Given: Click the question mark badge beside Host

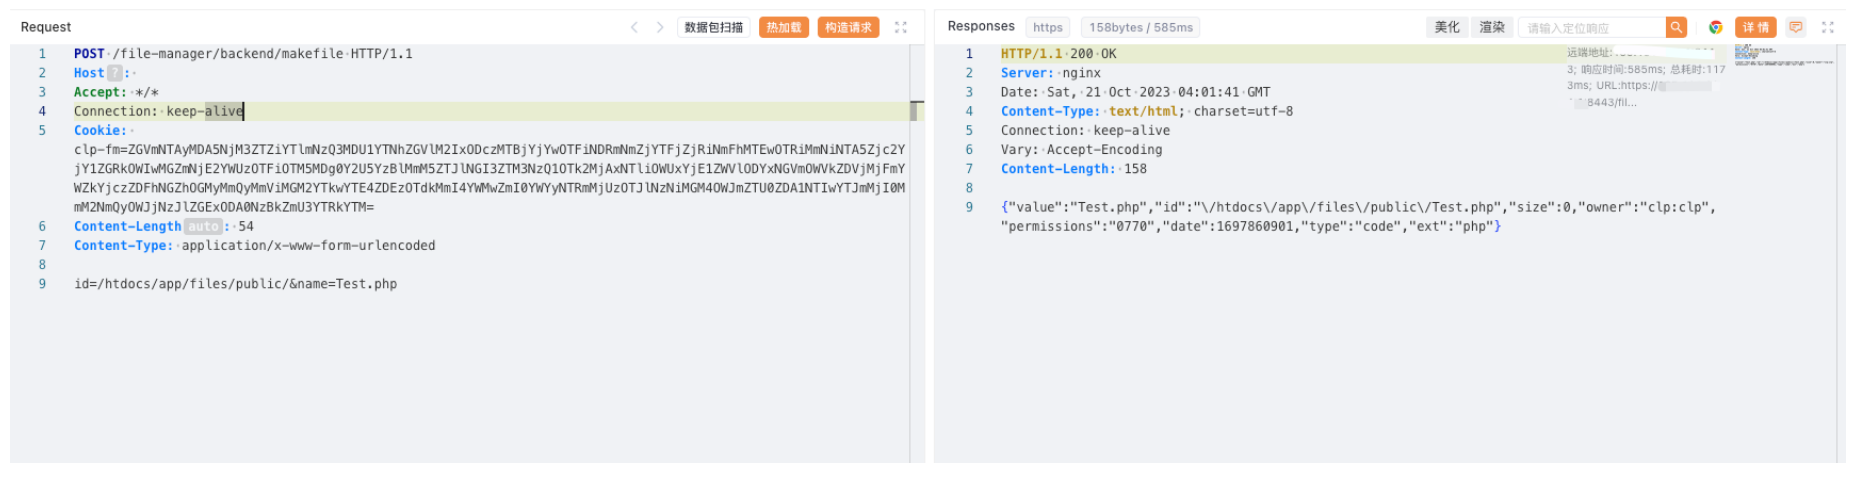Looking at the screenshot, I should 115,73.
